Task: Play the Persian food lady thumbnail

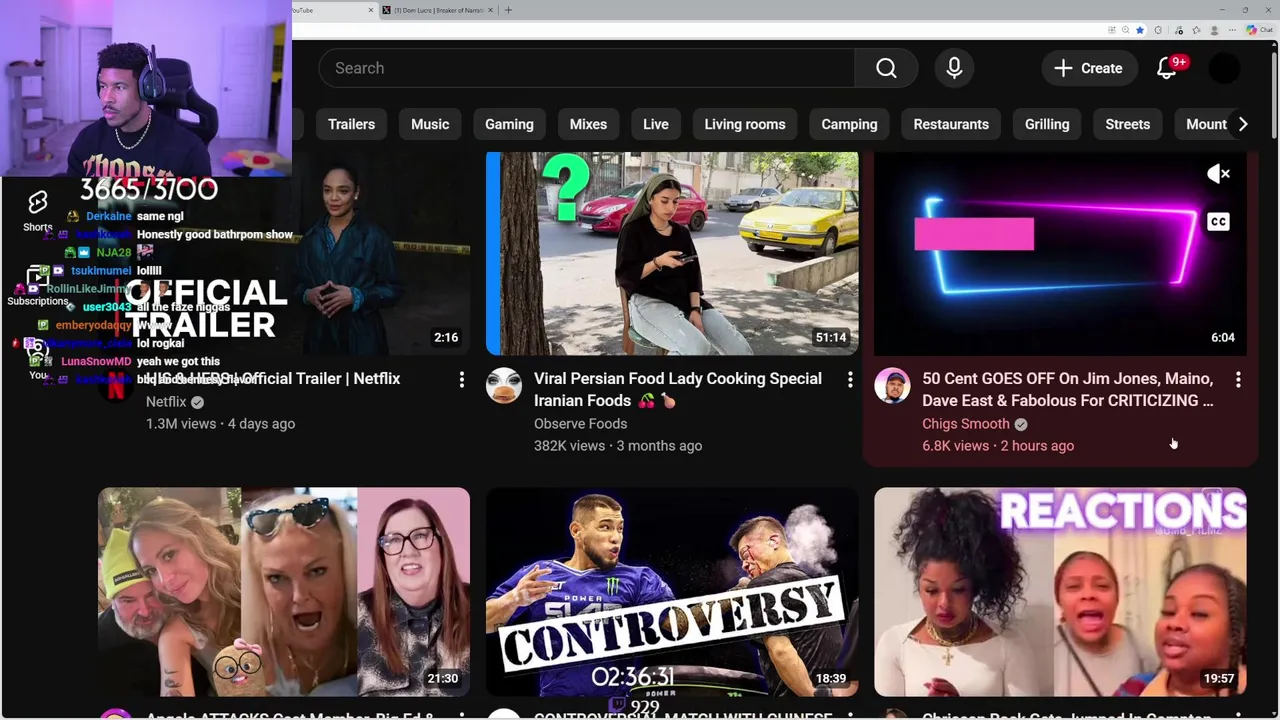Action: 672,254
